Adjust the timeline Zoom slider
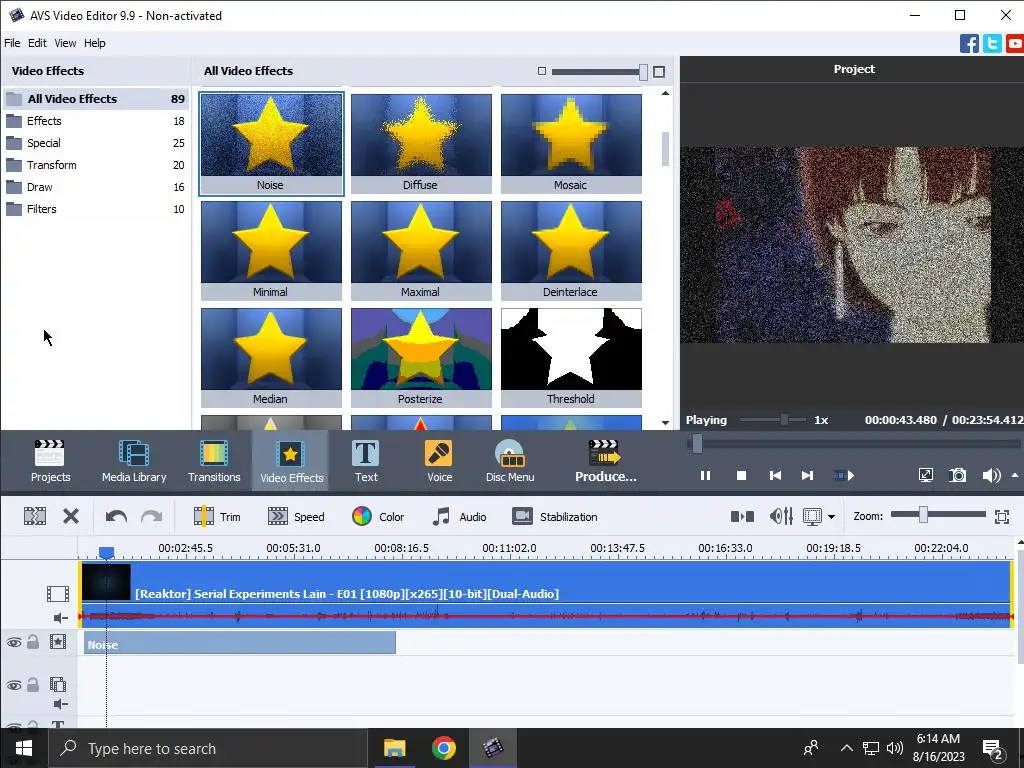Screen dimensions: 1024x768 pyautogui.click(x=923, y=515)
